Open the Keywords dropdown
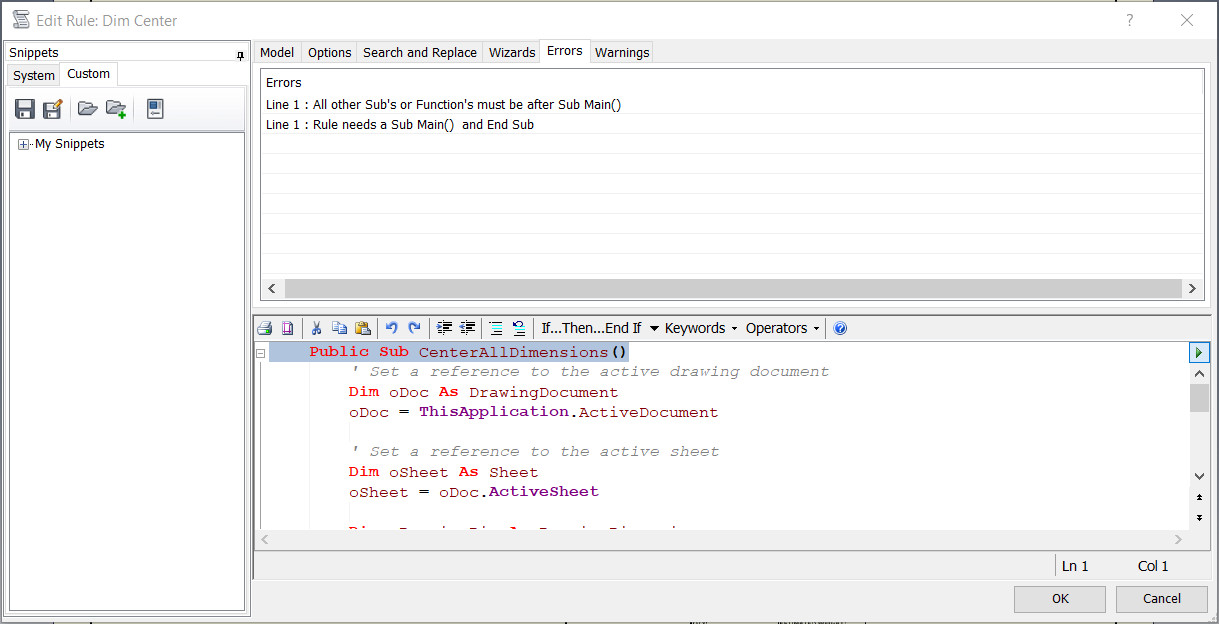1219x624 pixels. click(x=699, y=328)
